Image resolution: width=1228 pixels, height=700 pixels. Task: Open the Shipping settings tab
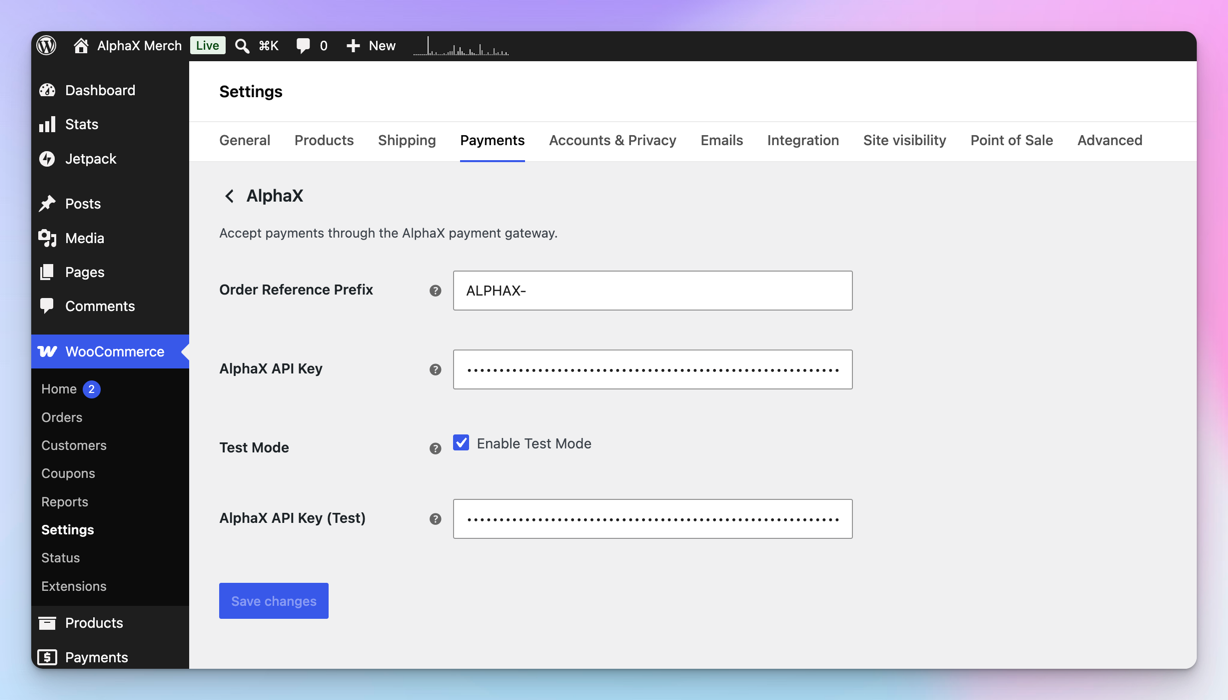[x=407, y=140]
